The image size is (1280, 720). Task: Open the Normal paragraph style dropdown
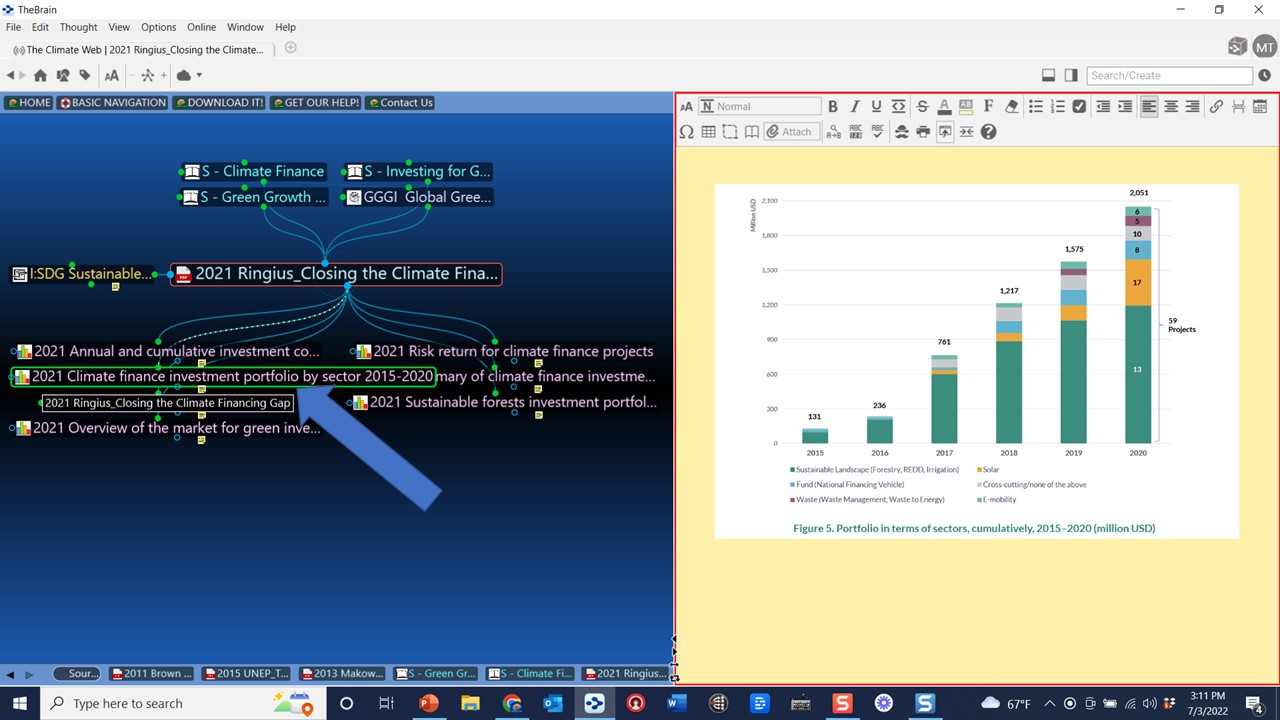(x=760, y=106)
